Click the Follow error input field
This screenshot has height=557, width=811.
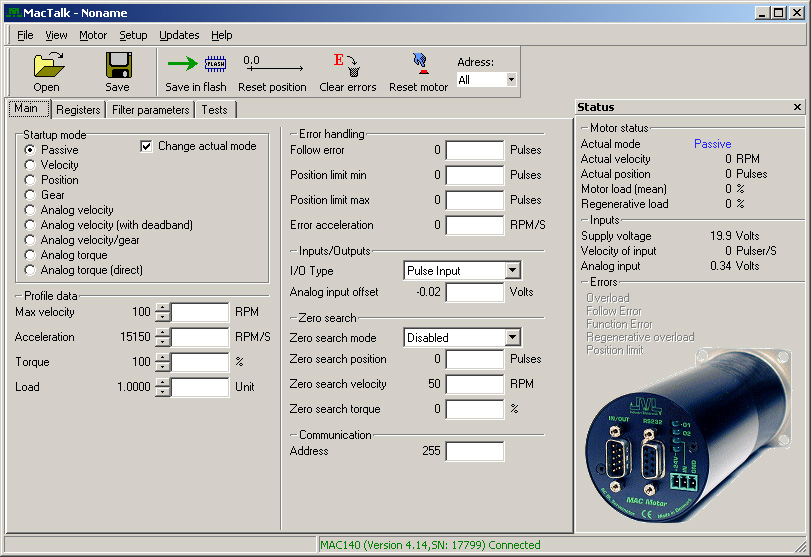(x=475, y=150)
